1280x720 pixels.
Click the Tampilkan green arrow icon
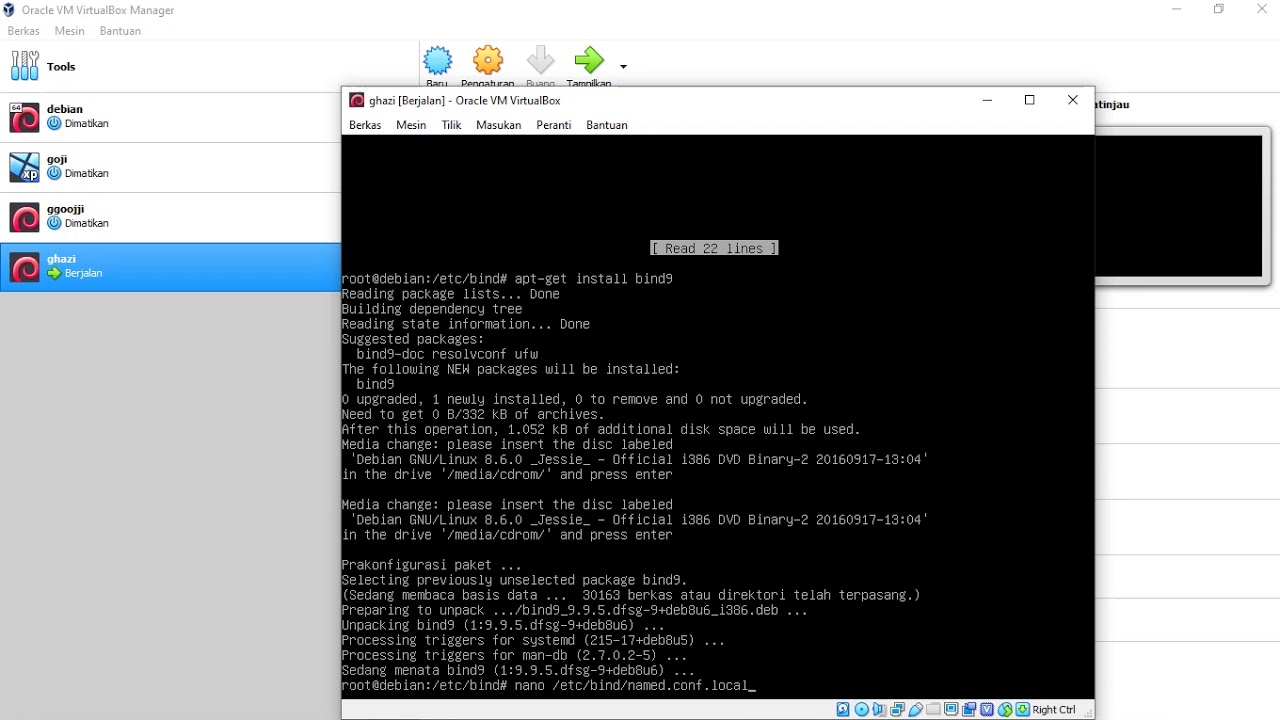(x=589, y=61)
